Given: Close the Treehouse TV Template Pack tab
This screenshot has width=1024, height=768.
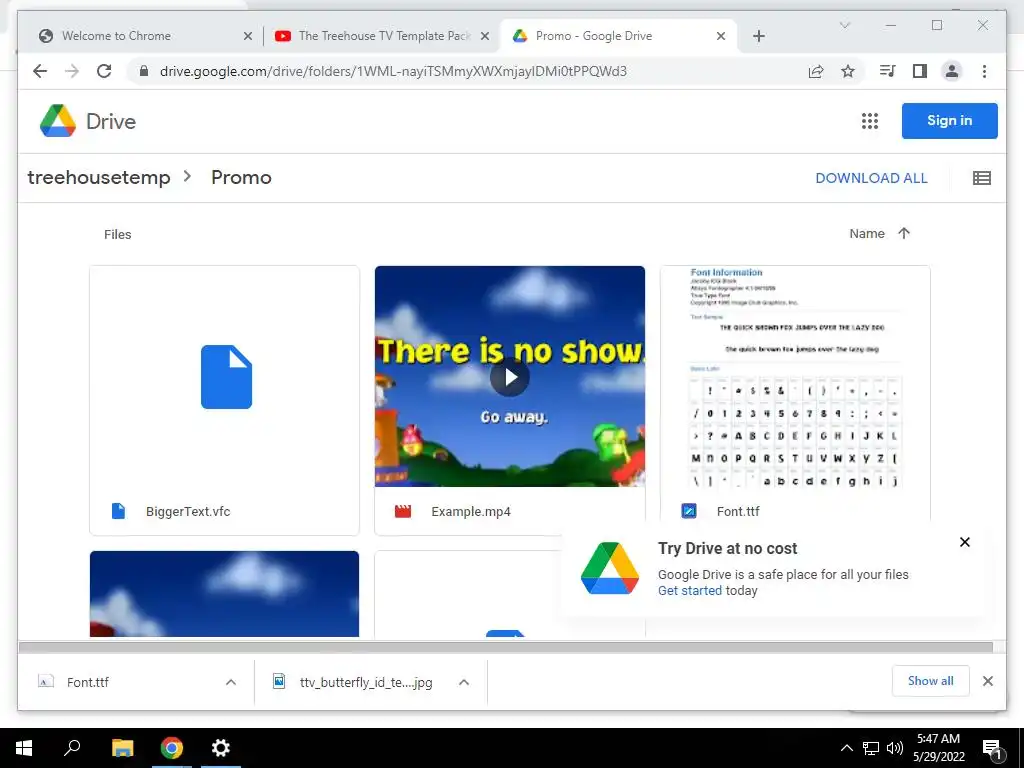Looking at the screenshot, I should pyautogui.click(x=485, y=37).
